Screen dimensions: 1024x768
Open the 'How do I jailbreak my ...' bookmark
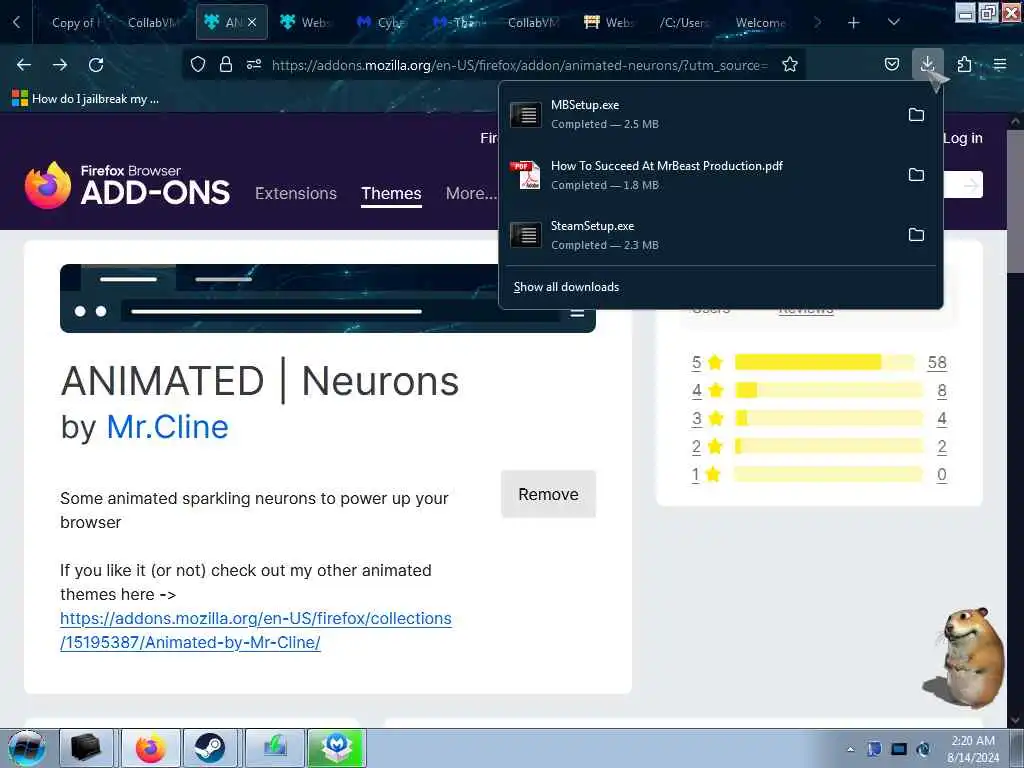click(86, 99)
